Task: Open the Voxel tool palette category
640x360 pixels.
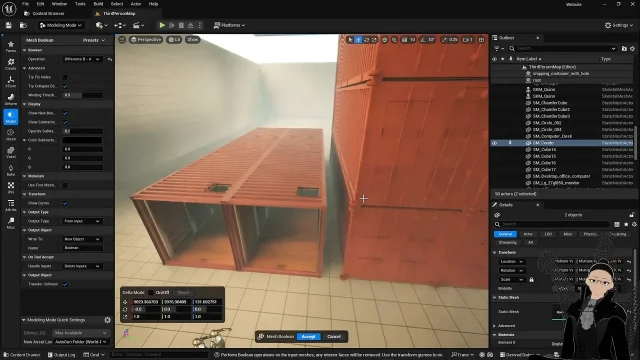Action: tap(11, 152)
